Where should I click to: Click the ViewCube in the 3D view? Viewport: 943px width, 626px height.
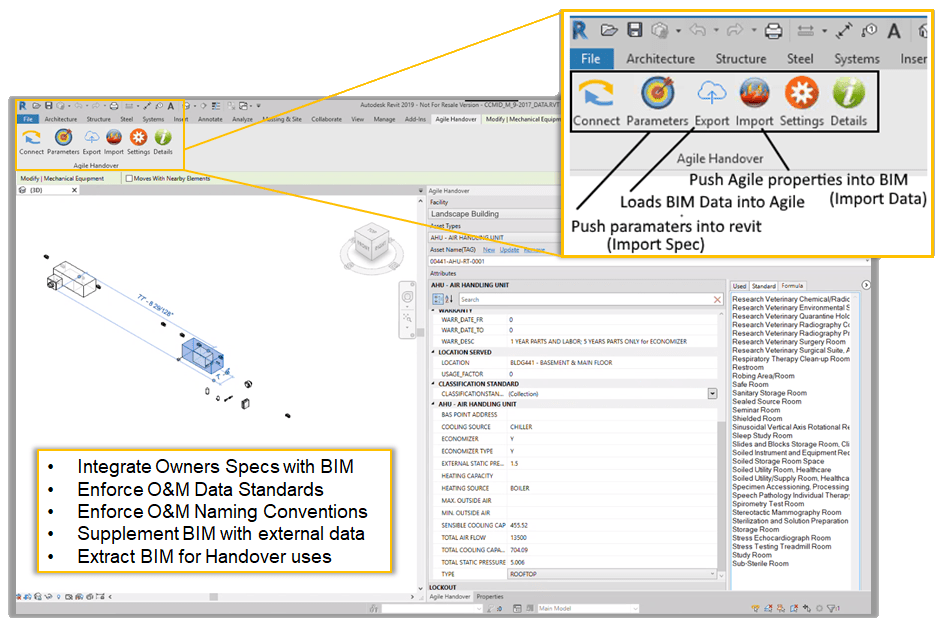372,242
